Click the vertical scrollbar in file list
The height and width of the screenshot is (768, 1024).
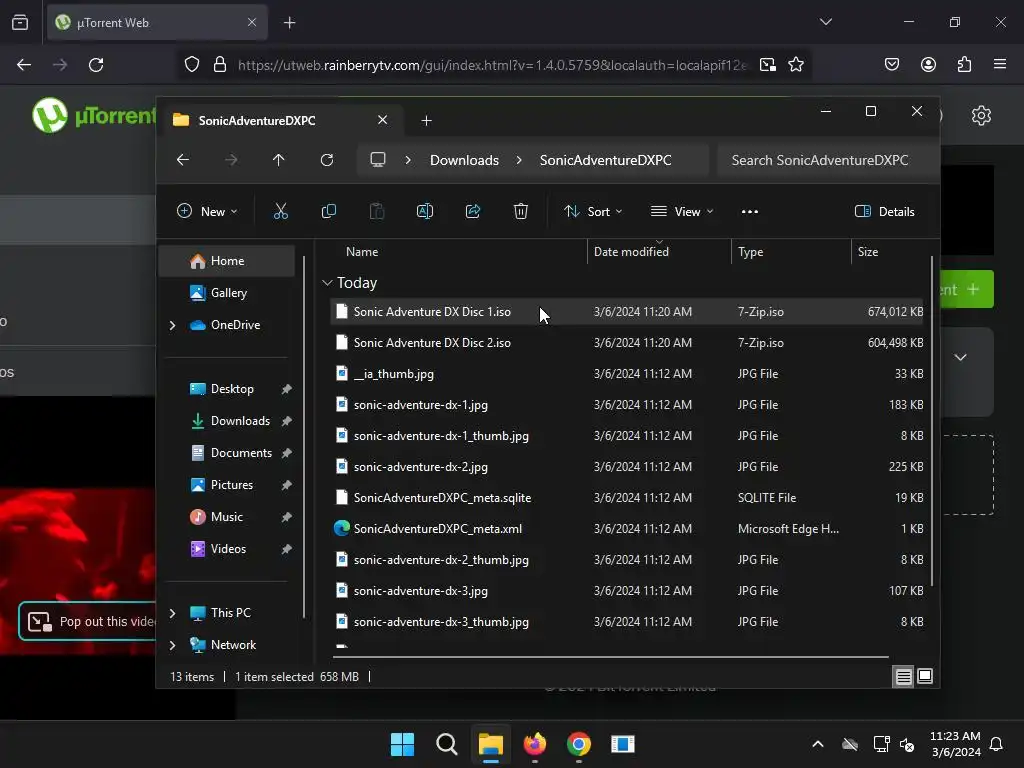pyautogui.click(x=932, y=421)
